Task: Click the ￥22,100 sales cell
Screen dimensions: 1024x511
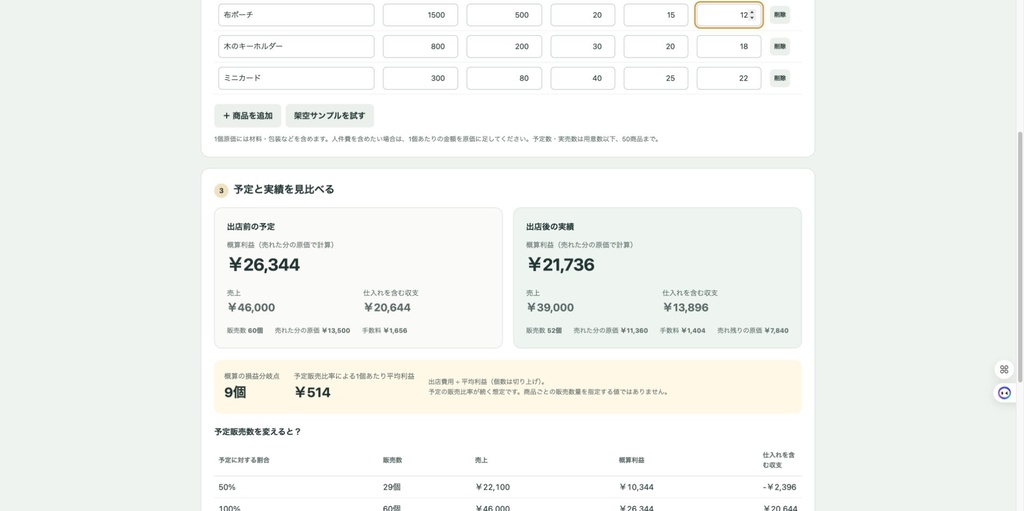Action: [x=492, y=487]
